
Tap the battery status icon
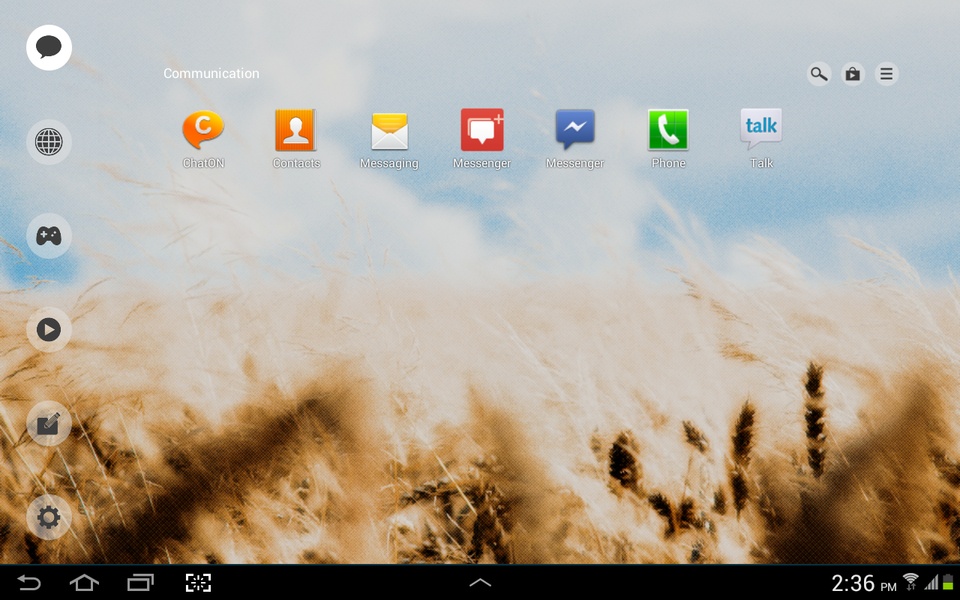tap(948, 582)
